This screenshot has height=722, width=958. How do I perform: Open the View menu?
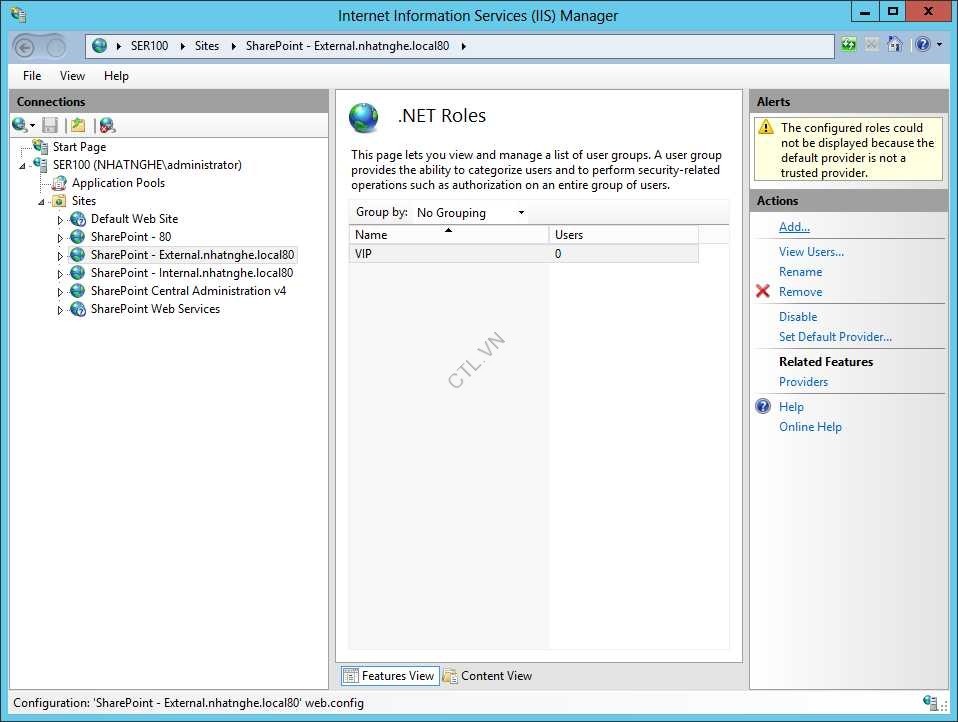pos(72,76)
